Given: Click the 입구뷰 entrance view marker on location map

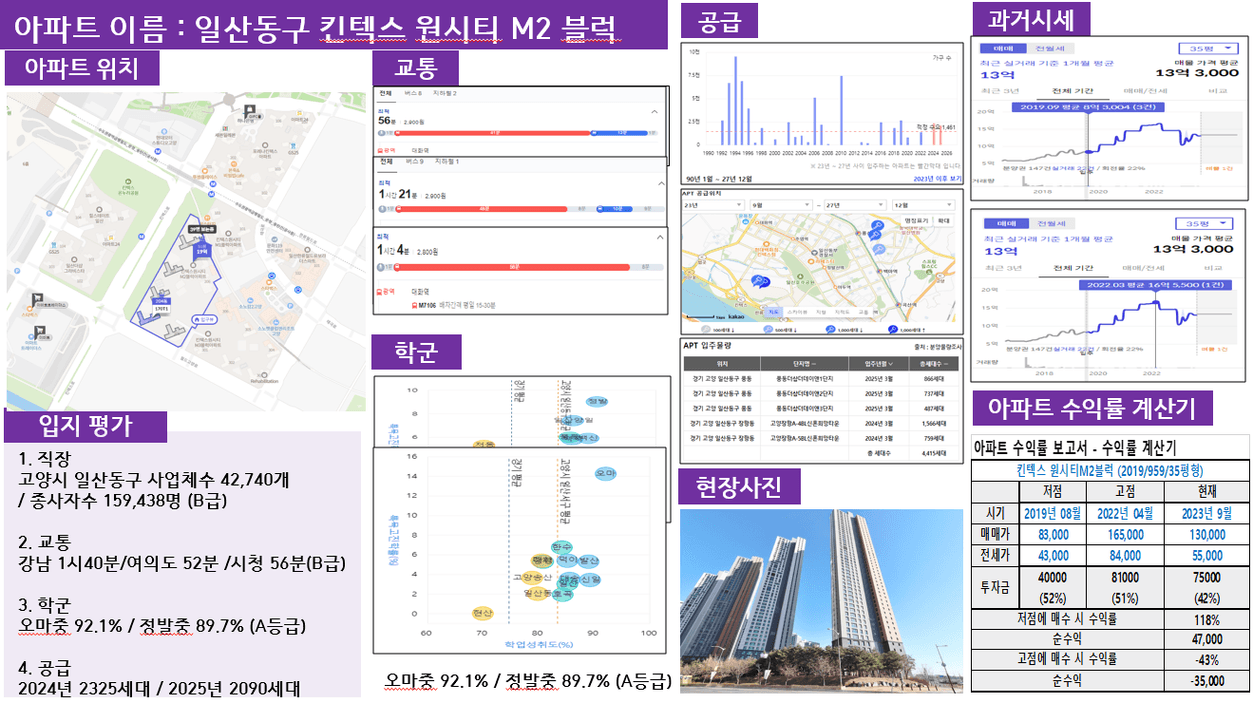Looking at the screenshot, I should click(203, 320).
